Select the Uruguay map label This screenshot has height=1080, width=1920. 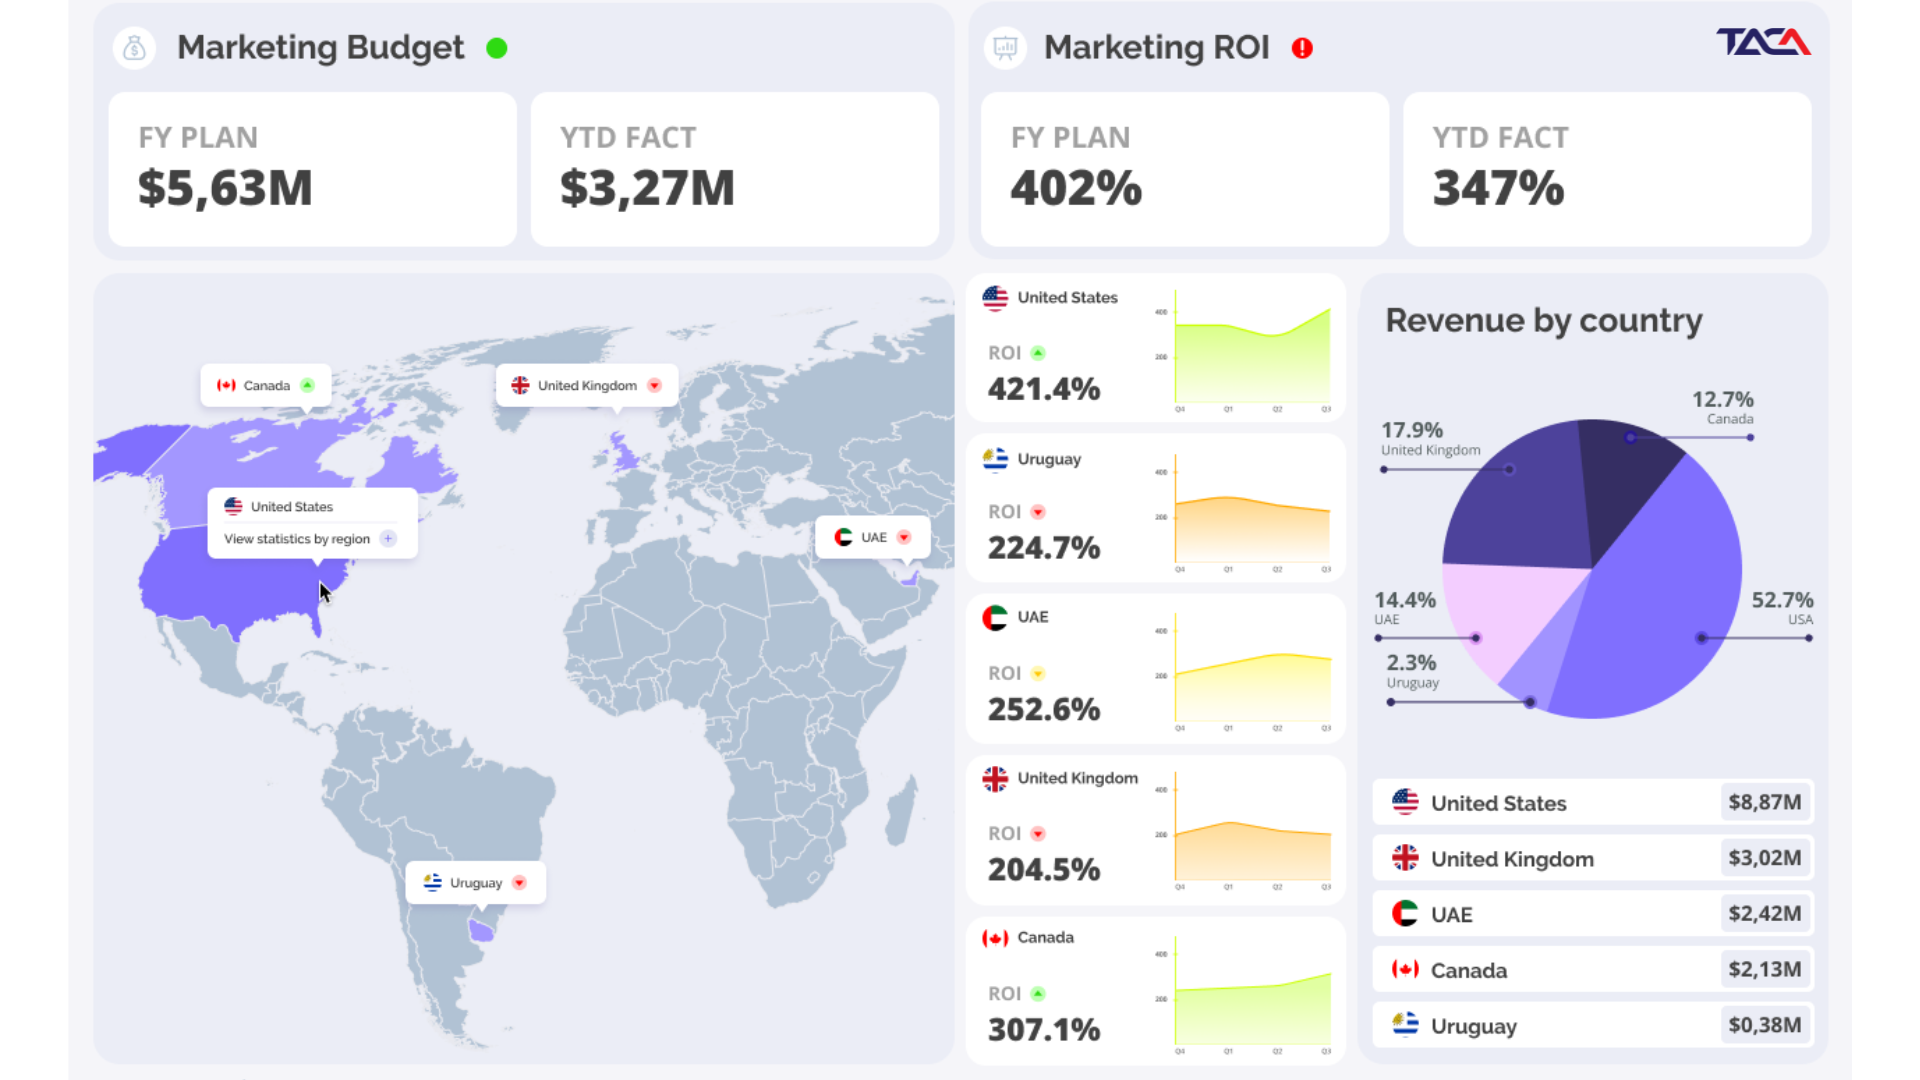pyautogui.click(x=476, y=882)
